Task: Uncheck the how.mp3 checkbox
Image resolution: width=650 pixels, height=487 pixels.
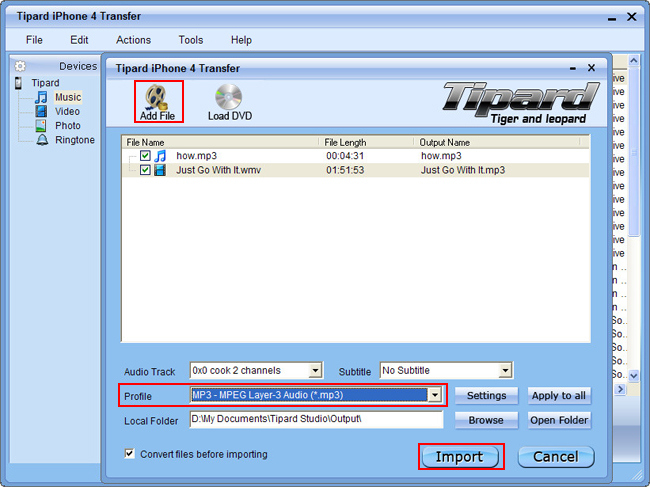Action: [x=145, y=156]
